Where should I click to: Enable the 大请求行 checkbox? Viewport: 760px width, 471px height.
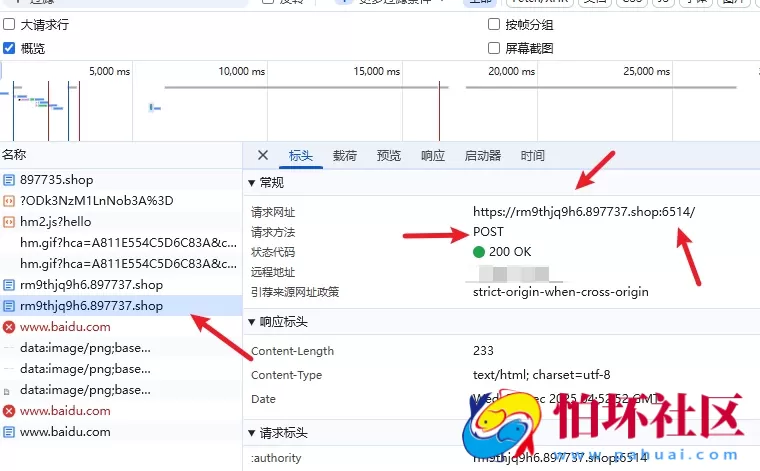[9, 24]
